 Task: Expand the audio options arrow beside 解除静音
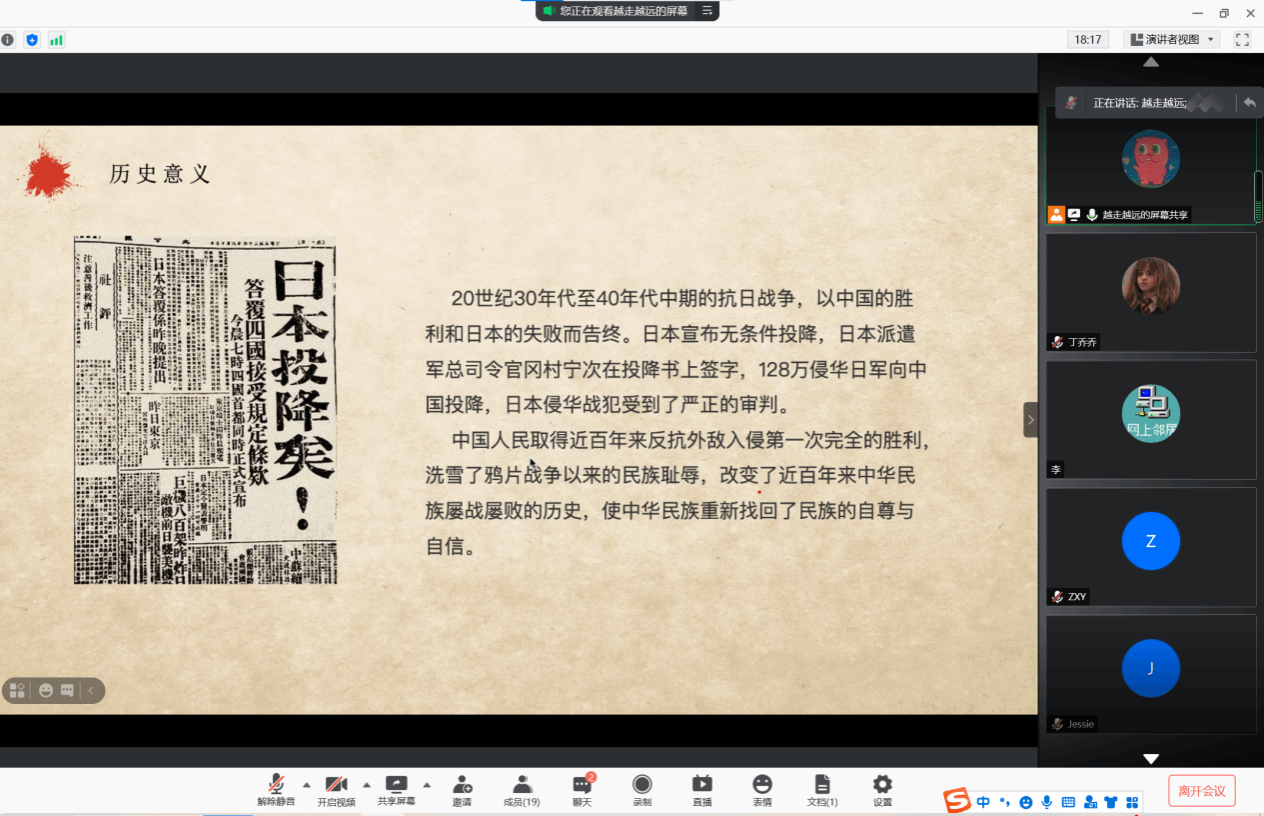click(x=306, y=784)
